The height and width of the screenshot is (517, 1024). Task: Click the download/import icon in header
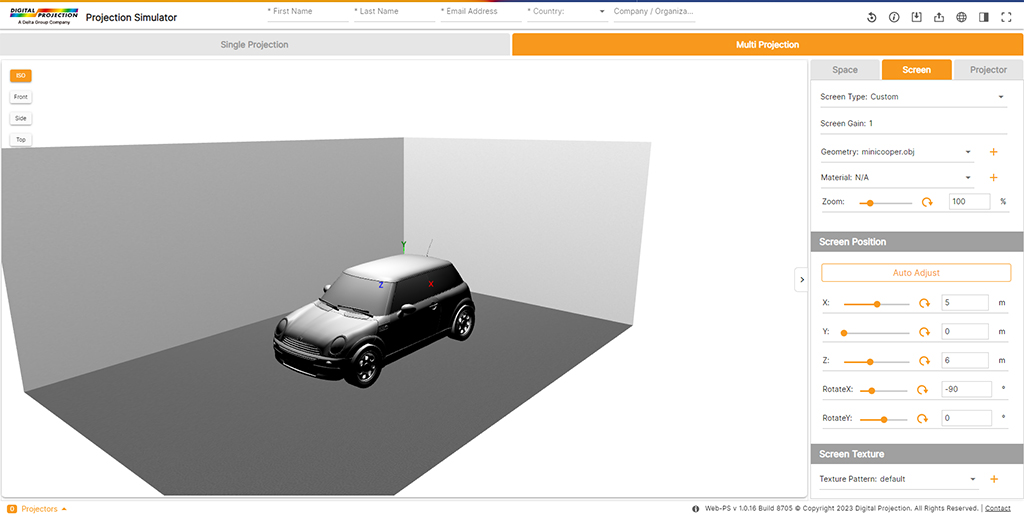pos(916,17)
